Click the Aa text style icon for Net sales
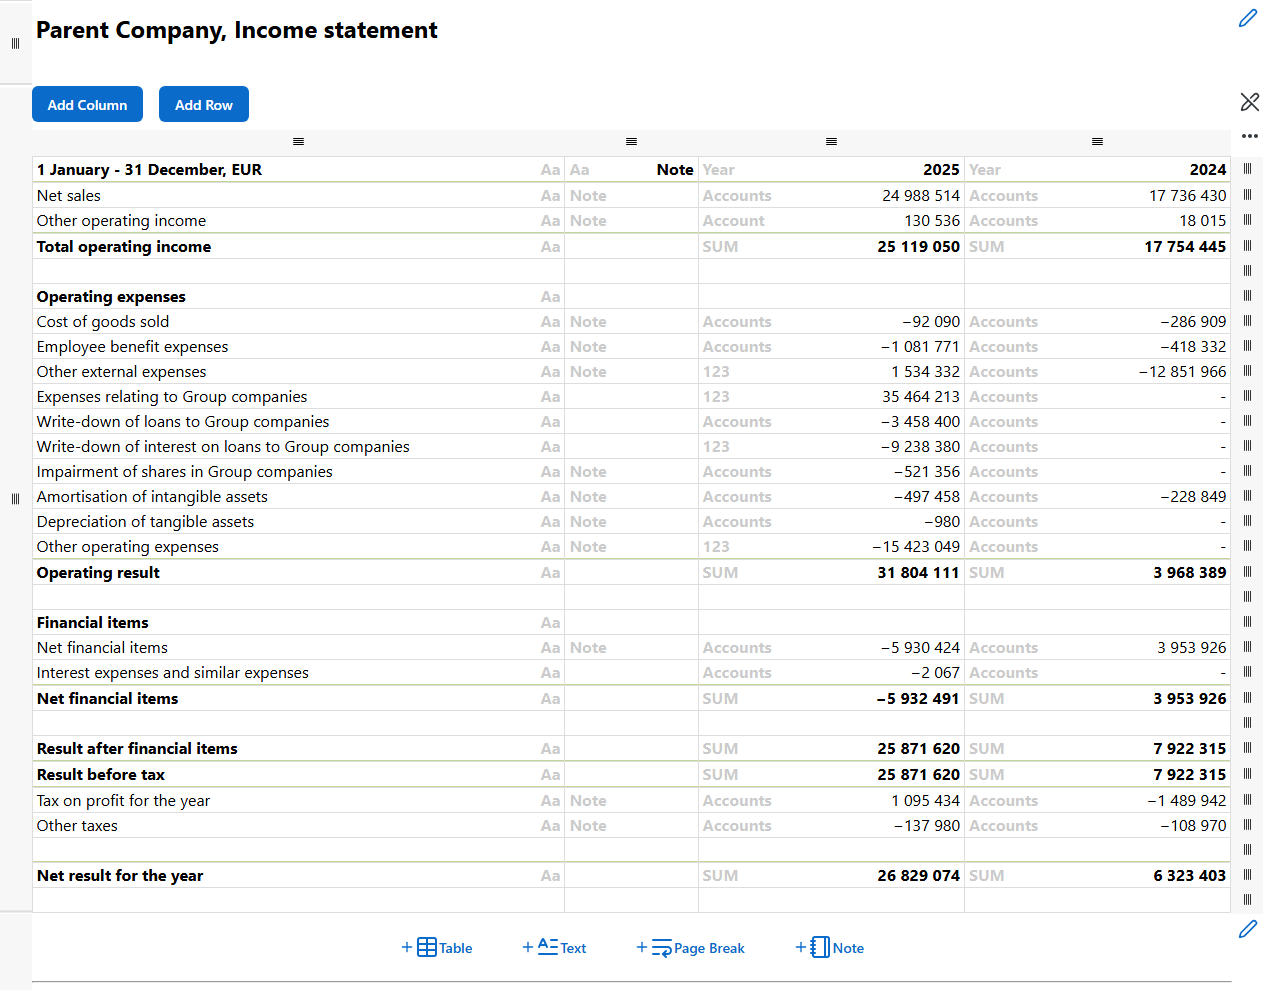The height and width of the screenshot is (990, 1273). (x=550, y=196)
